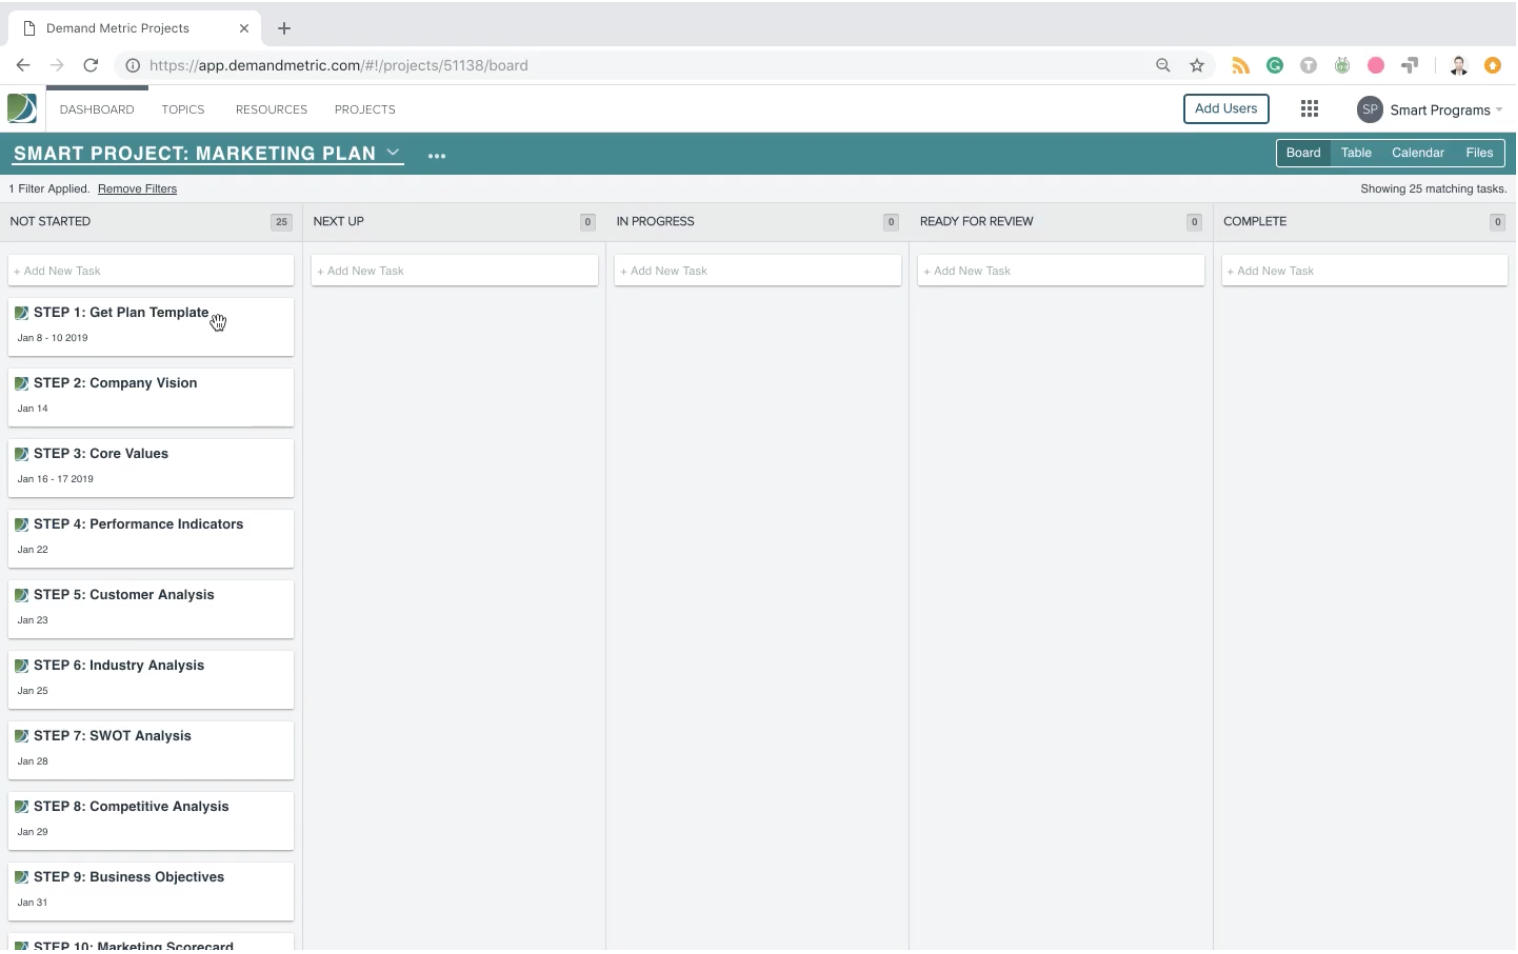This screenshot has height=954, width=1518.
Task: Click the browser back arrow
Action: click(23, 65)
